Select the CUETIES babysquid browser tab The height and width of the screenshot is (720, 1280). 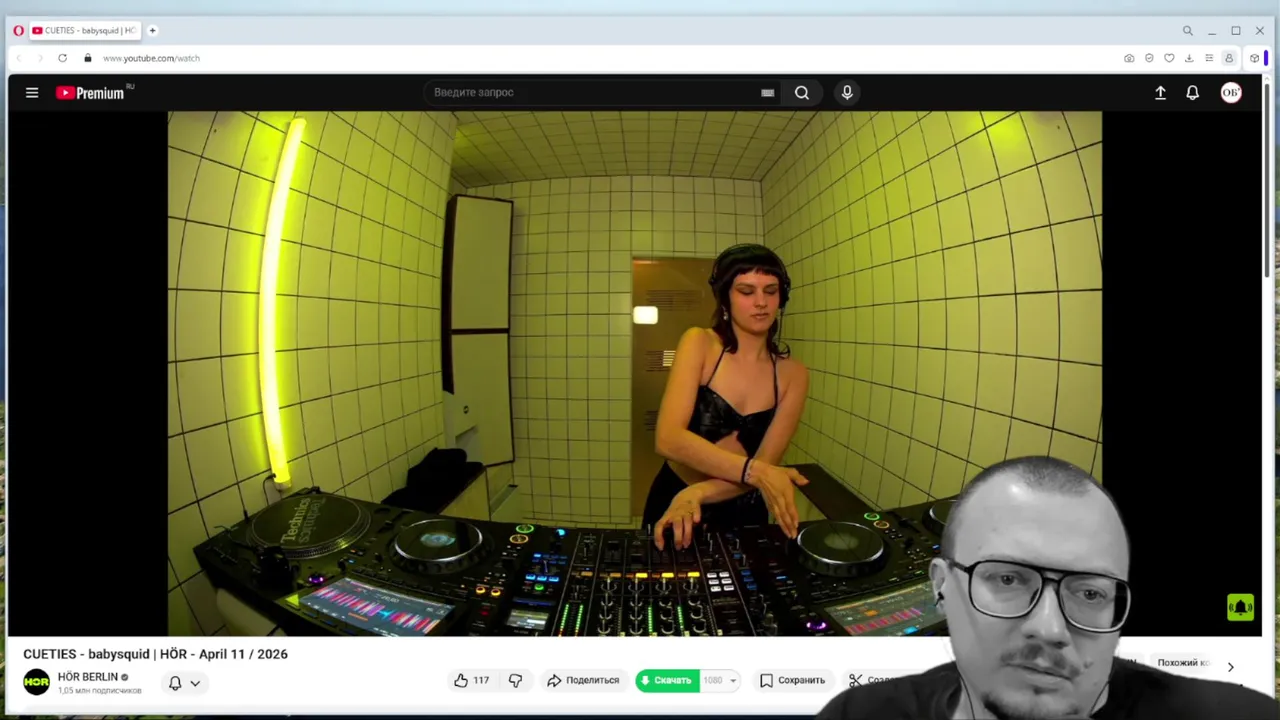click(84, 30)
